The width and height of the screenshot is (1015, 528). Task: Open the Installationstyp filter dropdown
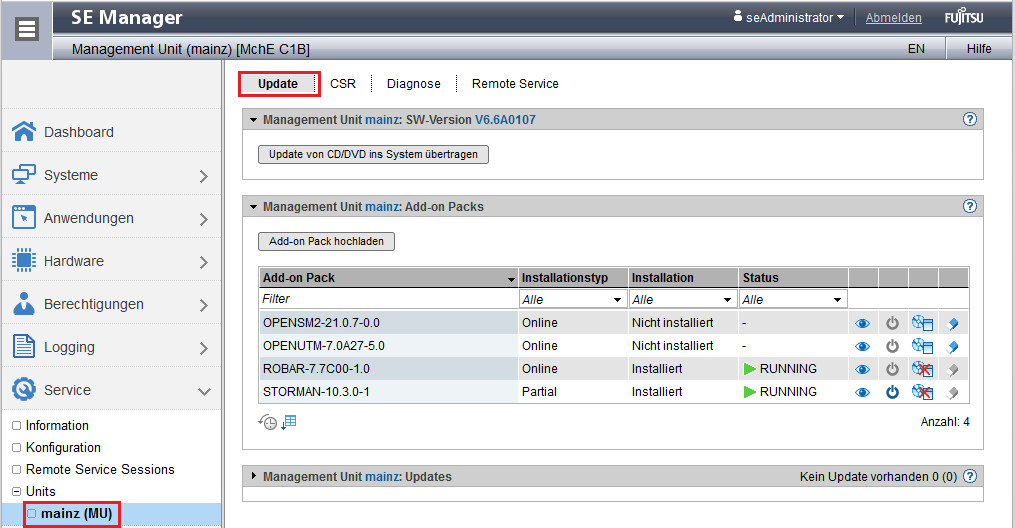pyautogui.click(x=572, y=299)
